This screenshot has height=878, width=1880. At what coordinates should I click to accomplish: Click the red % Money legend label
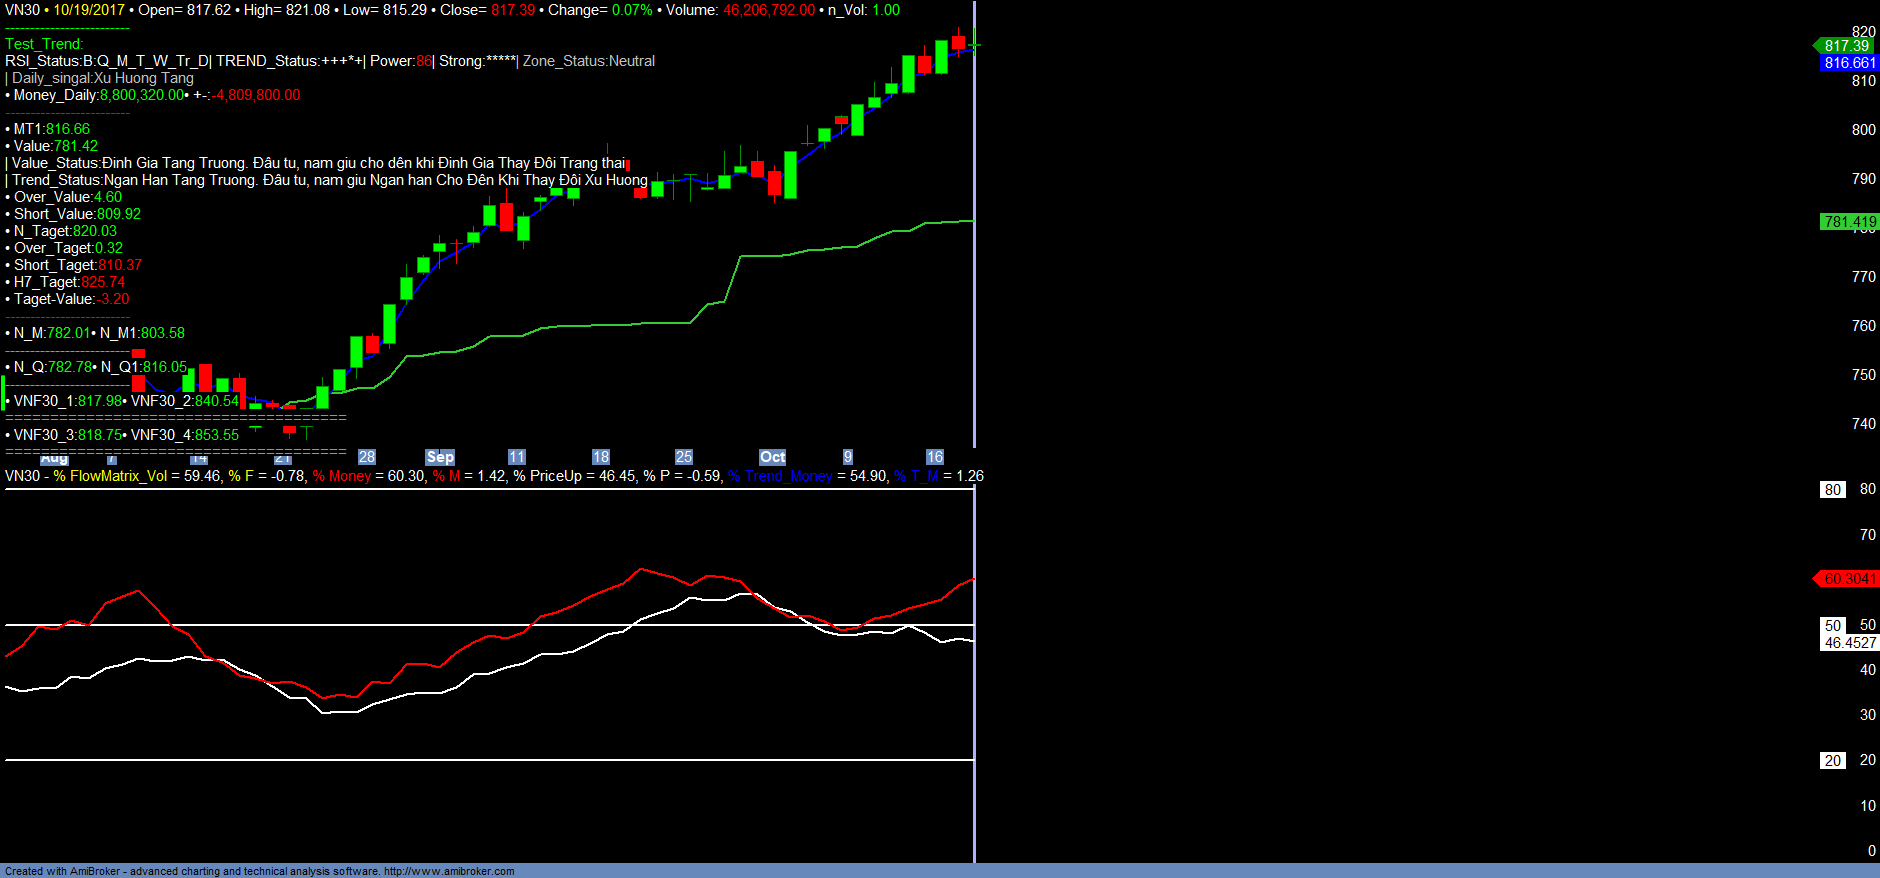click(341, 476)
